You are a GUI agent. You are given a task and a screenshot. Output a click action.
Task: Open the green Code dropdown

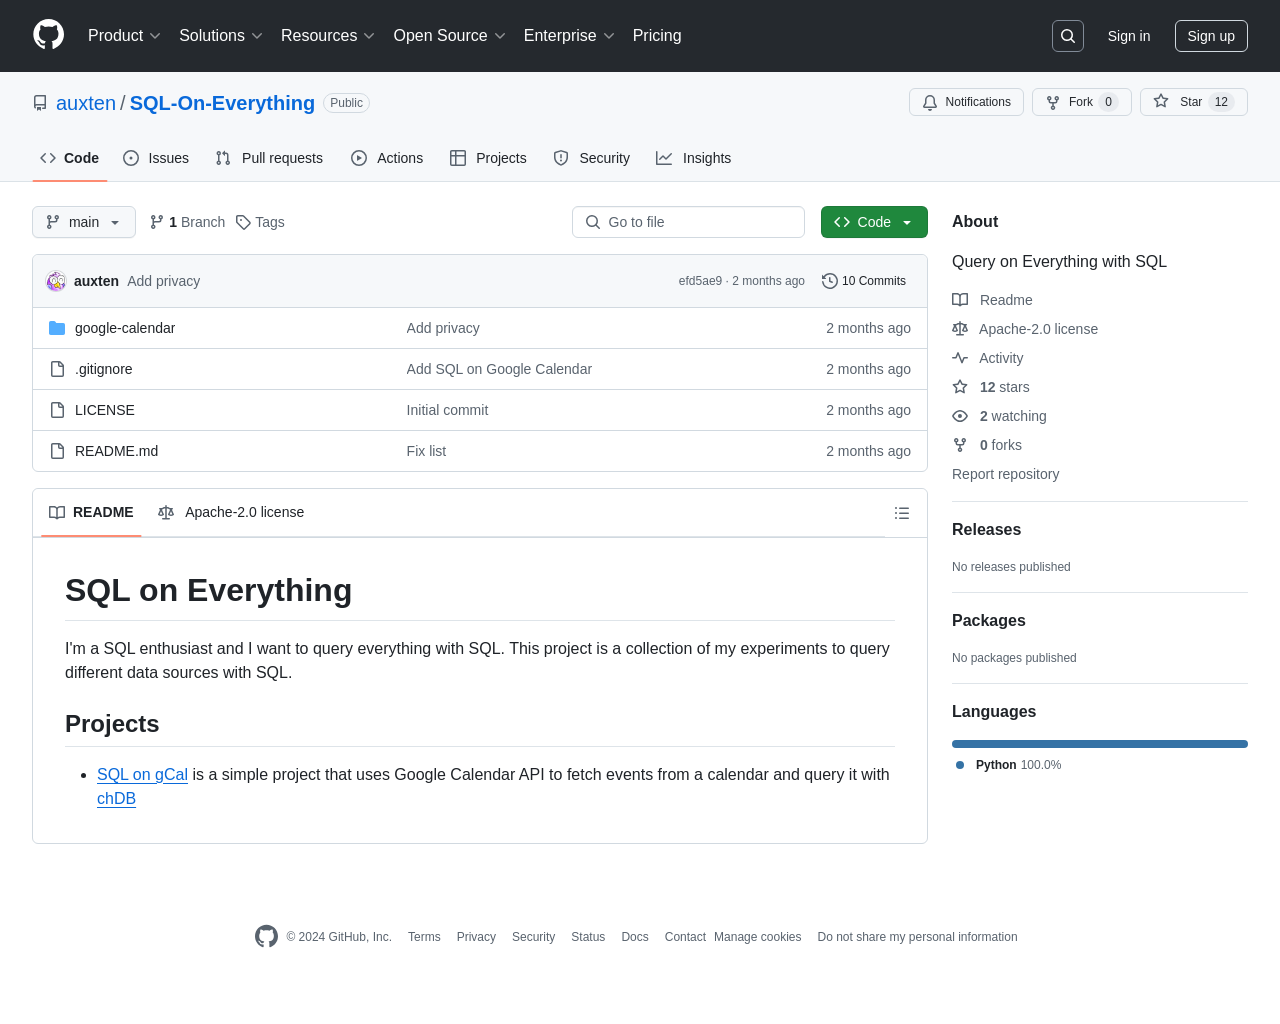point(874,222)
